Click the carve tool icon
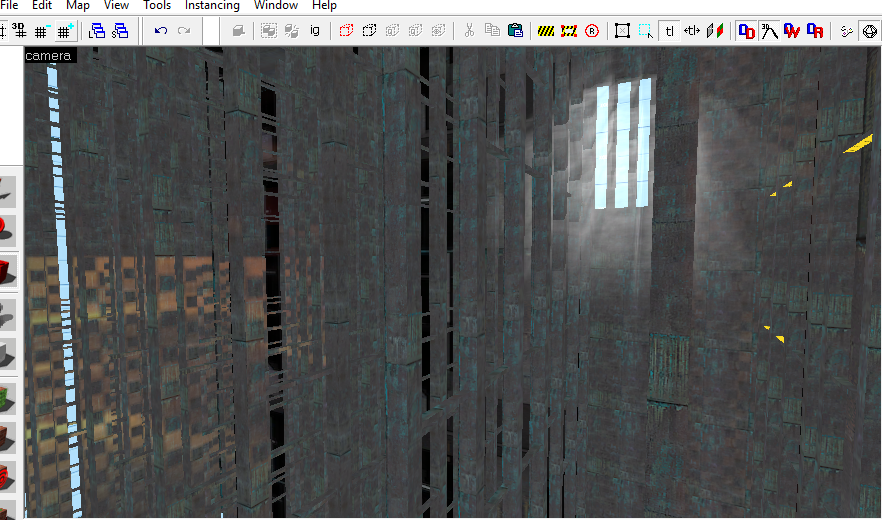 238,30
